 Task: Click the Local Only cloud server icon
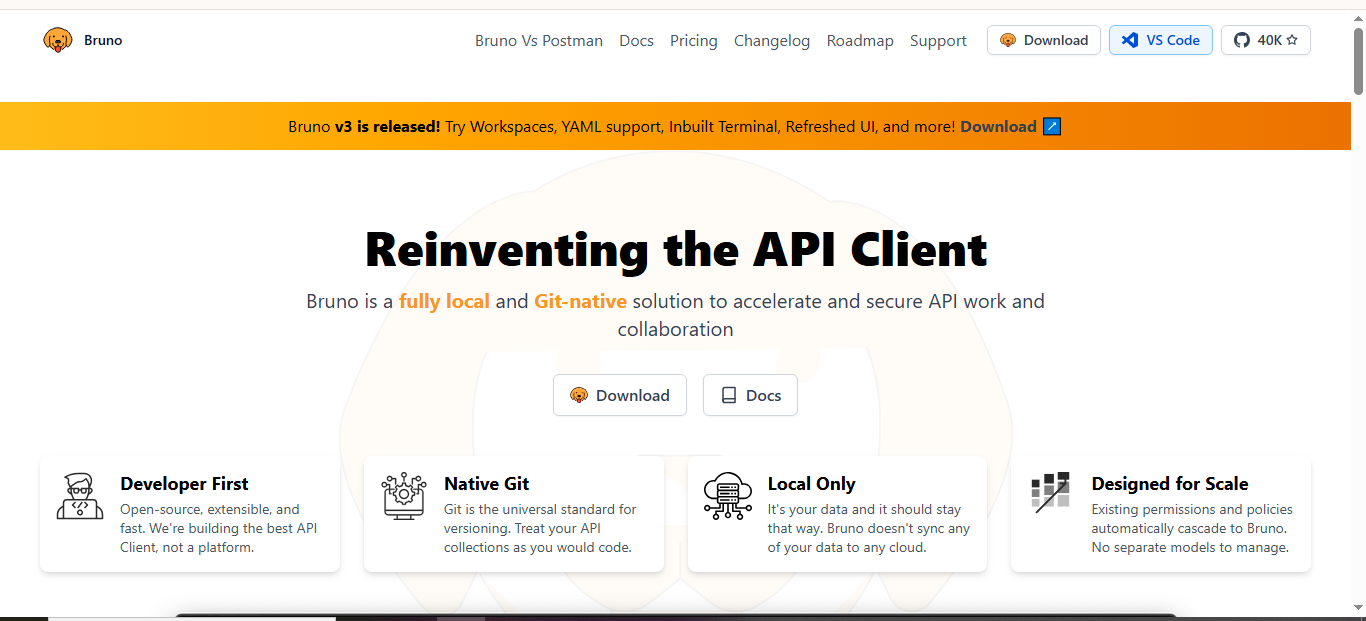727,497
